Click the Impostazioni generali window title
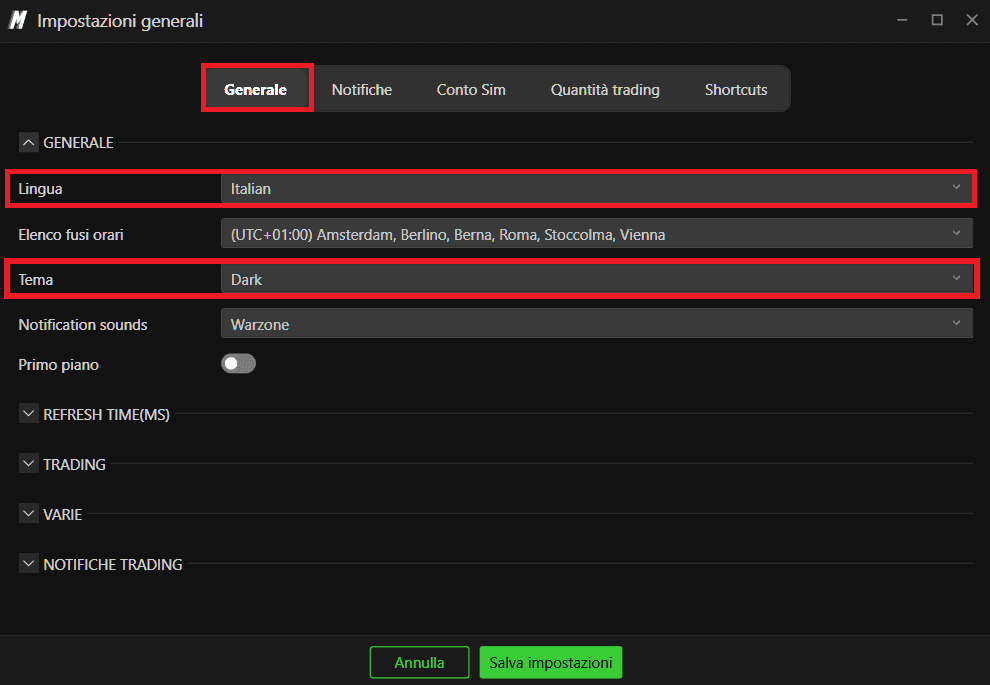The image size is (990, 685). [120, 21]
